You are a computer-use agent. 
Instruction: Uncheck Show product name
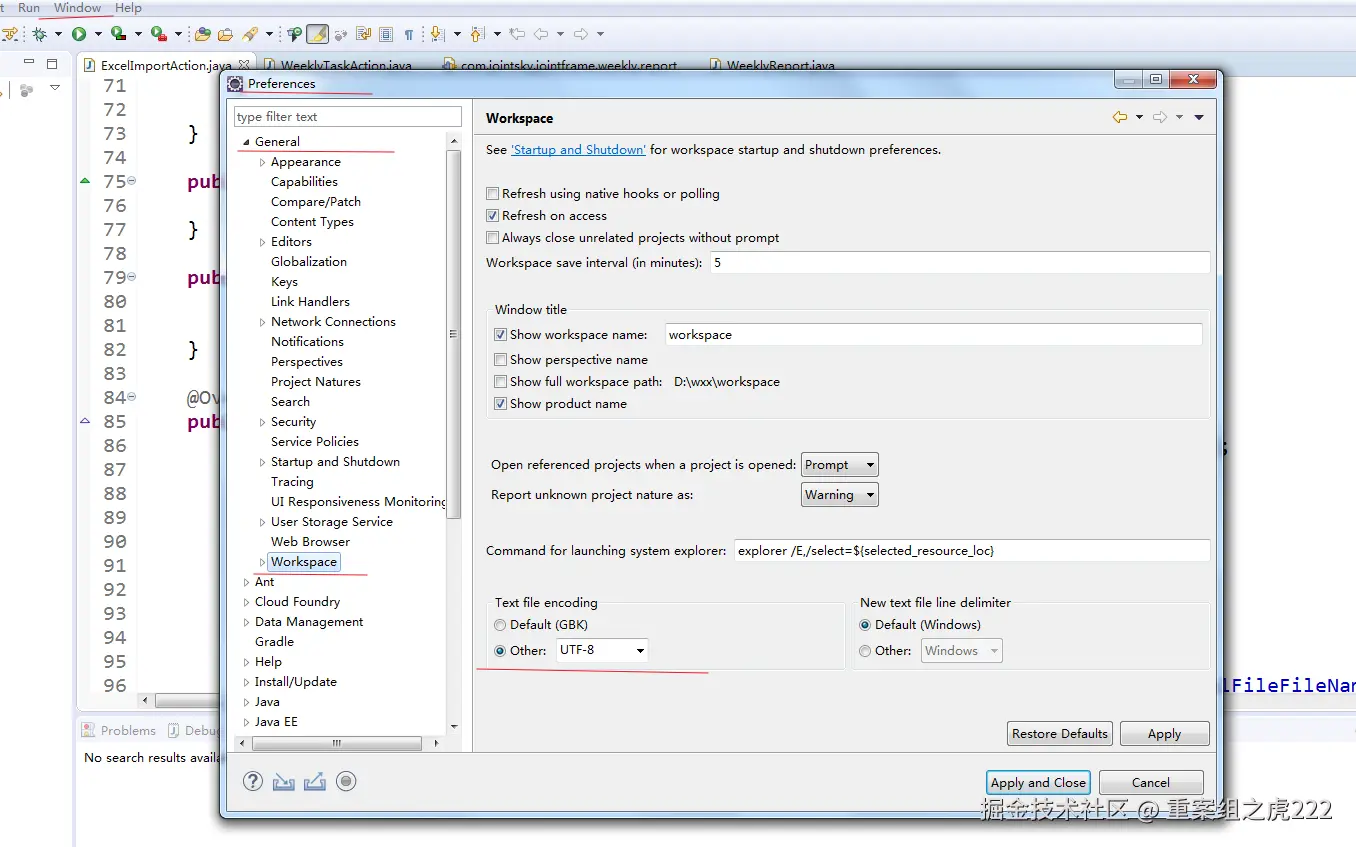tap(500, 404)
